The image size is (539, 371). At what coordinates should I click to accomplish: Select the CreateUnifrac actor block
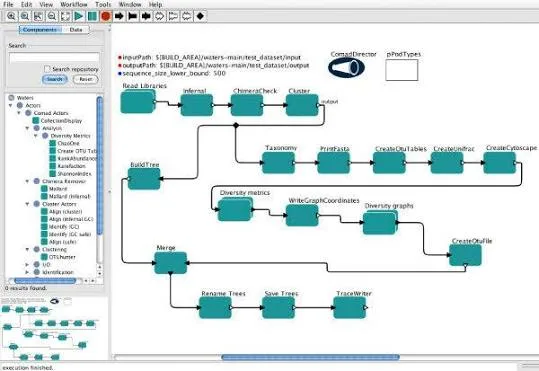[x=447, y=163]
